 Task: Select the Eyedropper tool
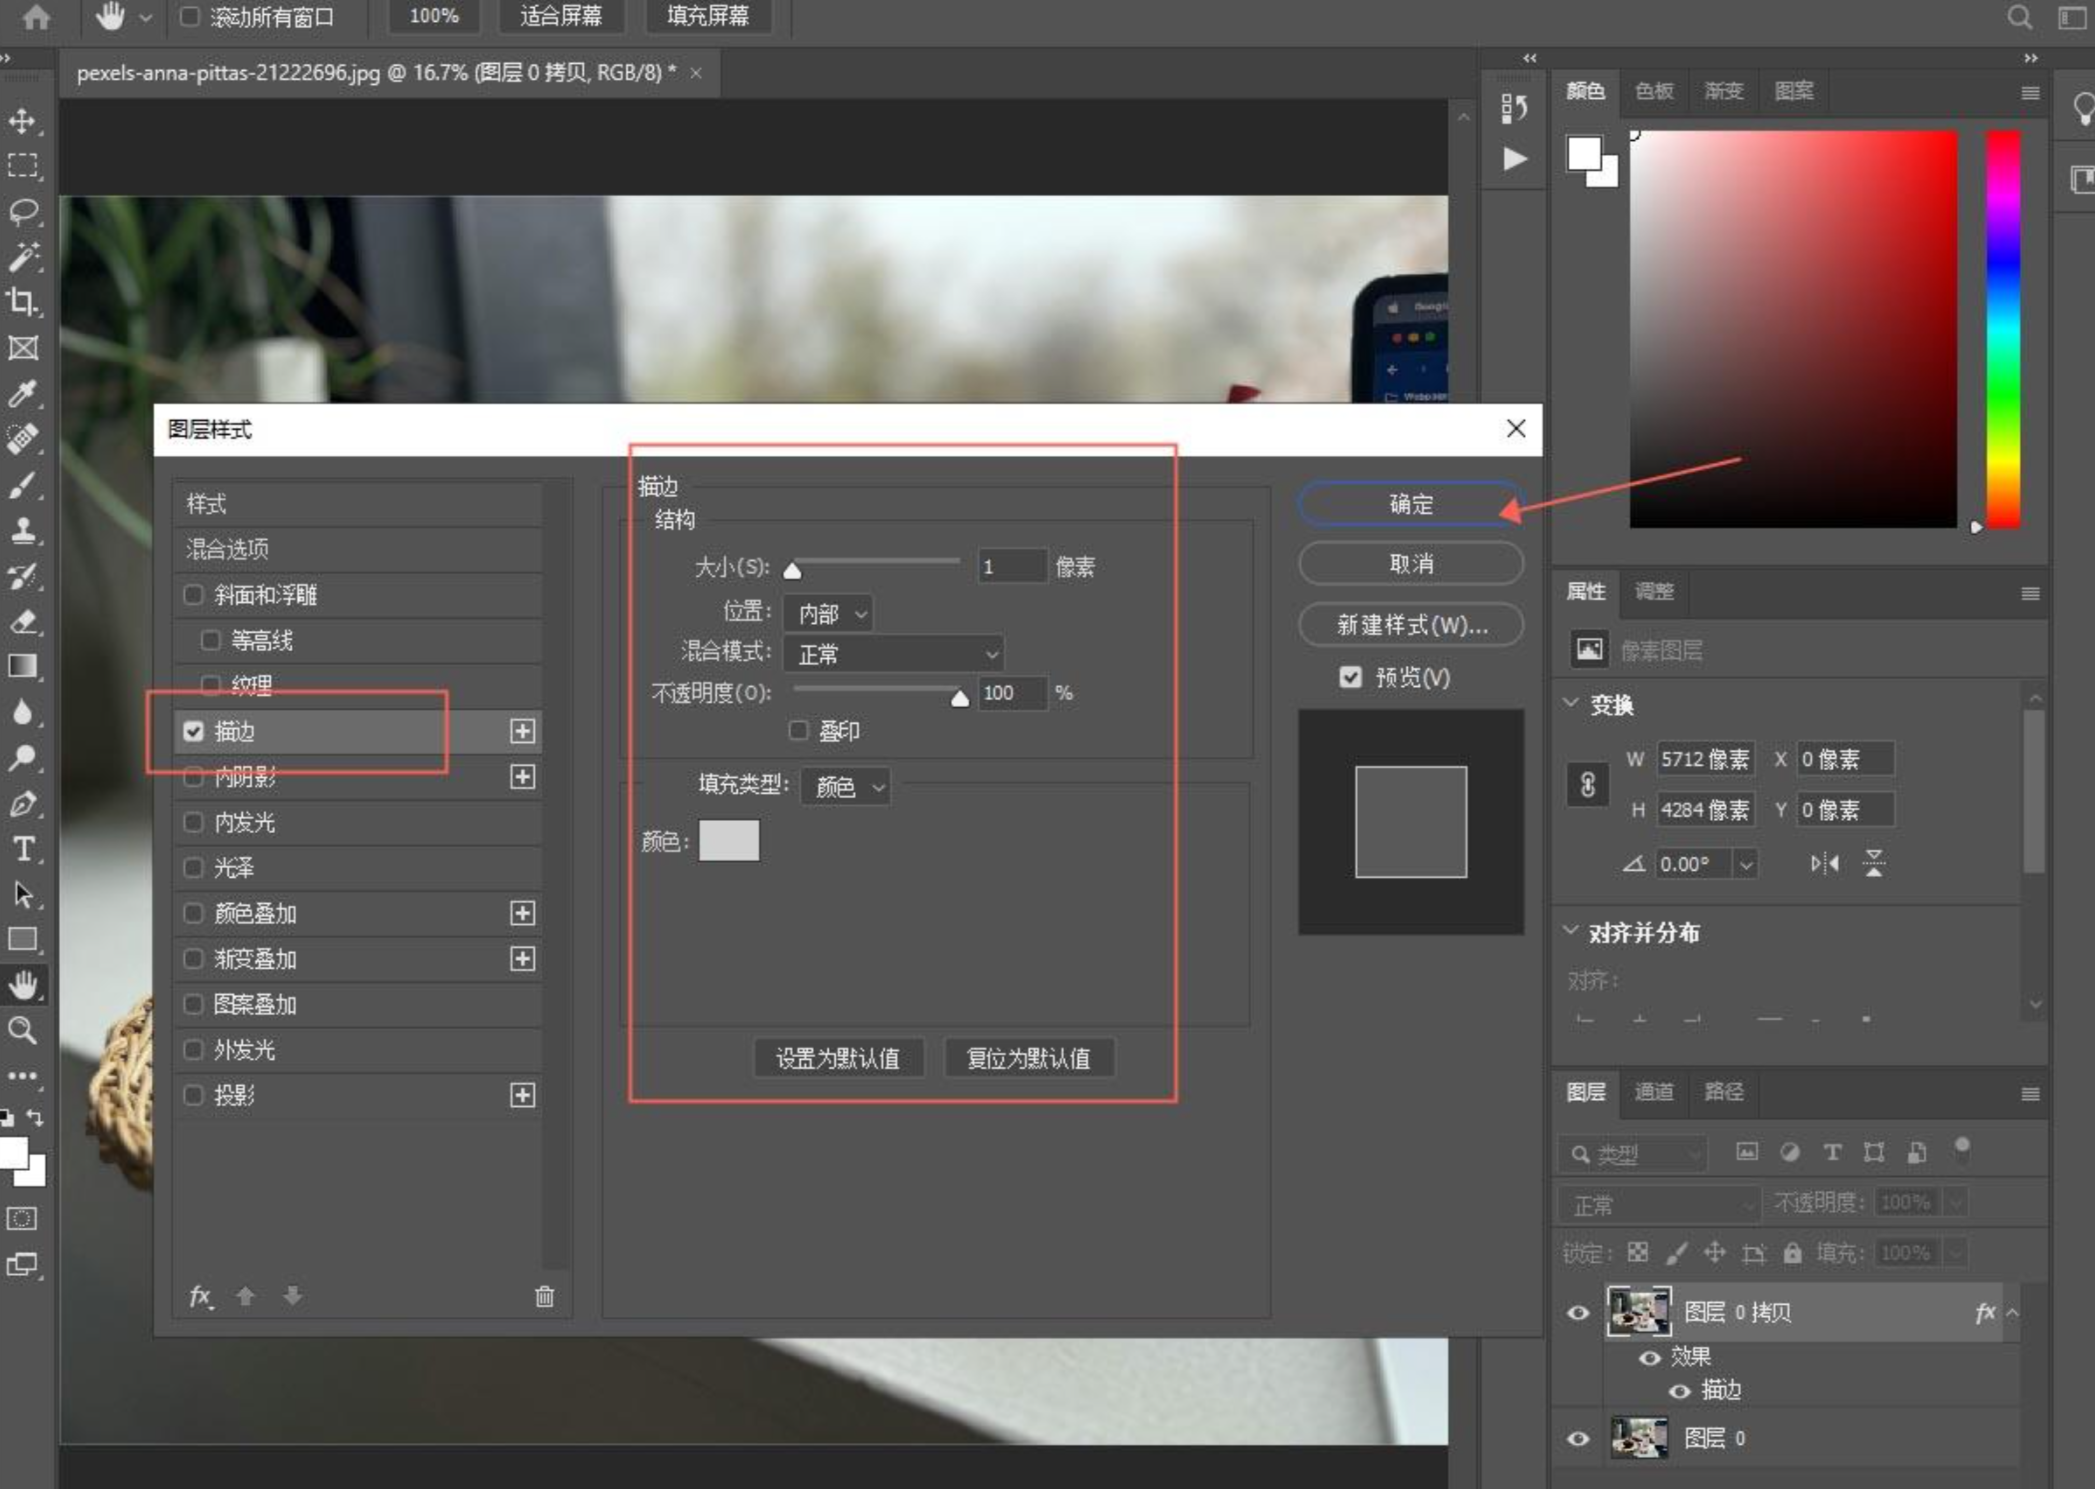coord(23,393)
